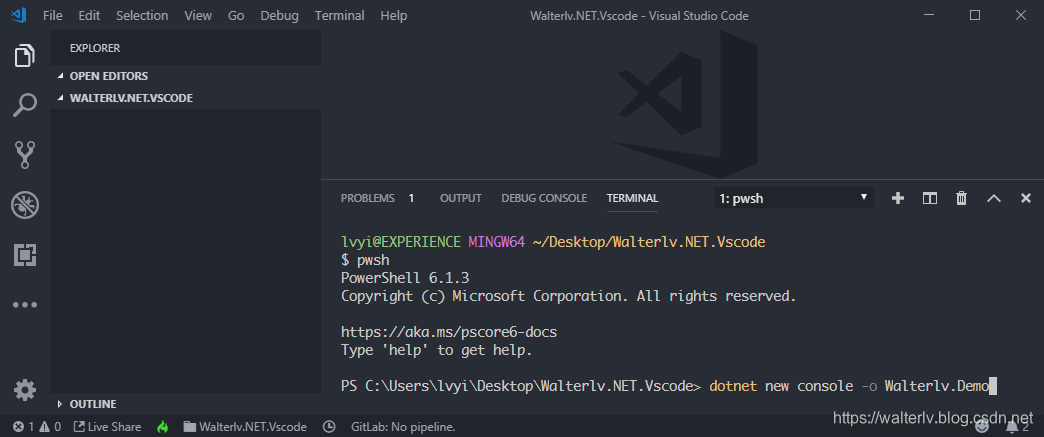Click the '$ pwsh' terminal line

point(365,260)
